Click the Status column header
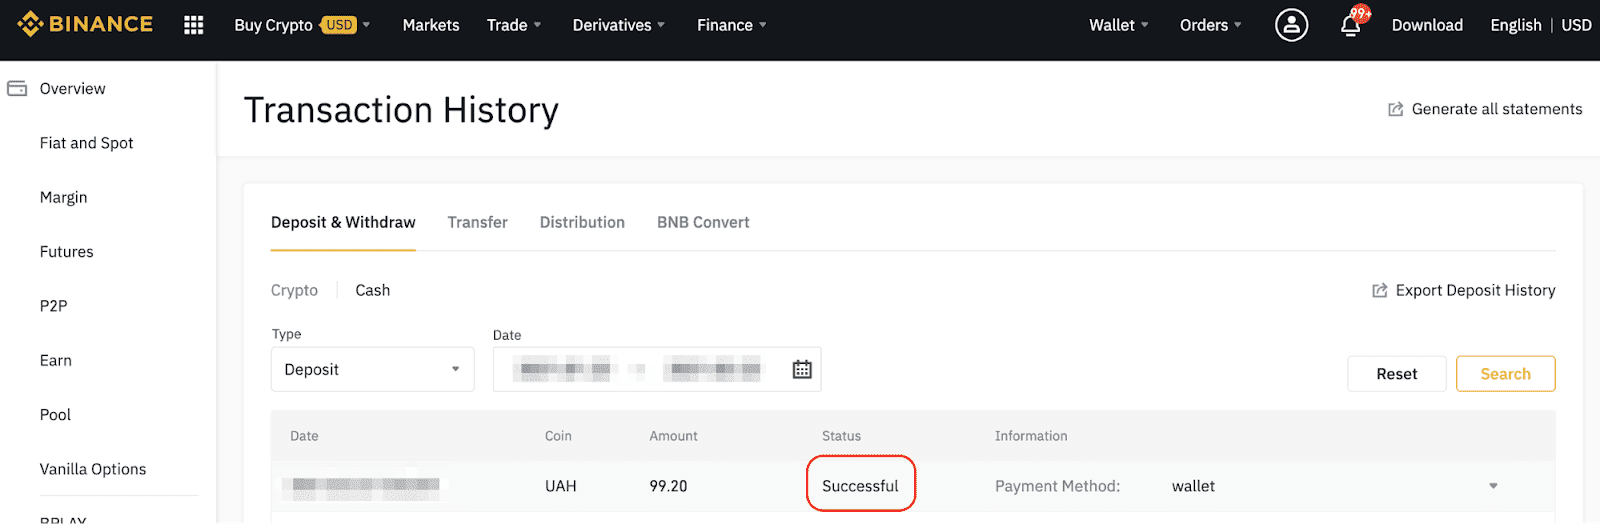 click(x=841, y=436)
